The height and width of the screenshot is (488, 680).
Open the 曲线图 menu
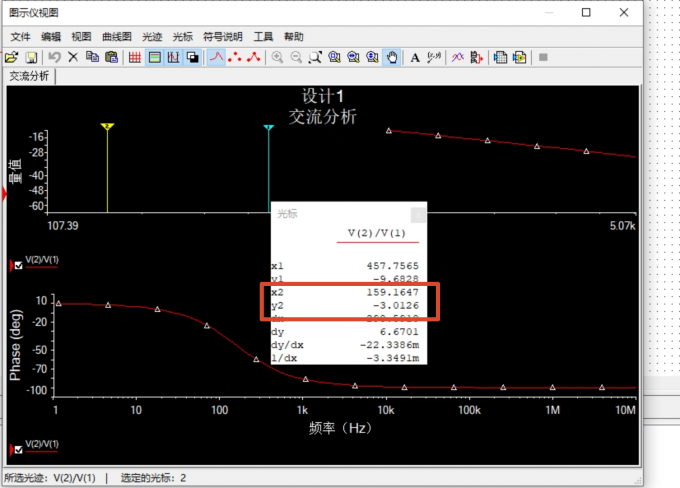click(117, 36)
